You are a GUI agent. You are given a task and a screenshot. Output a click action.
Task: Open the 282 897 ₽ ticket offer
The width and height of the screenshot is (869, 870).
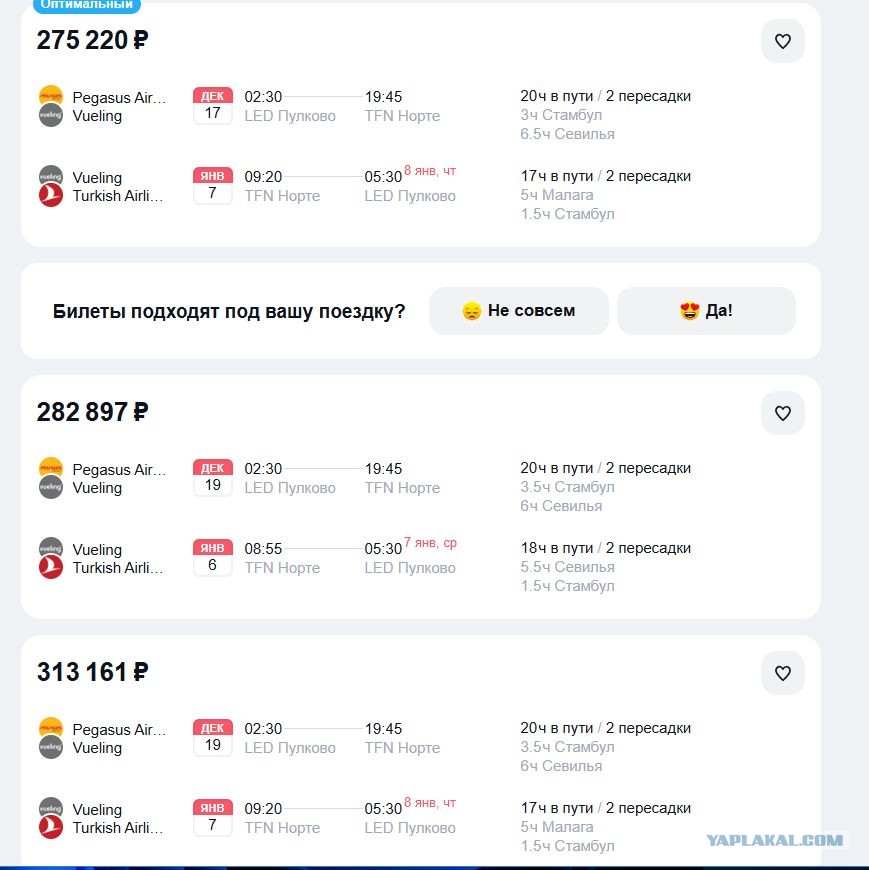point(93,412)
